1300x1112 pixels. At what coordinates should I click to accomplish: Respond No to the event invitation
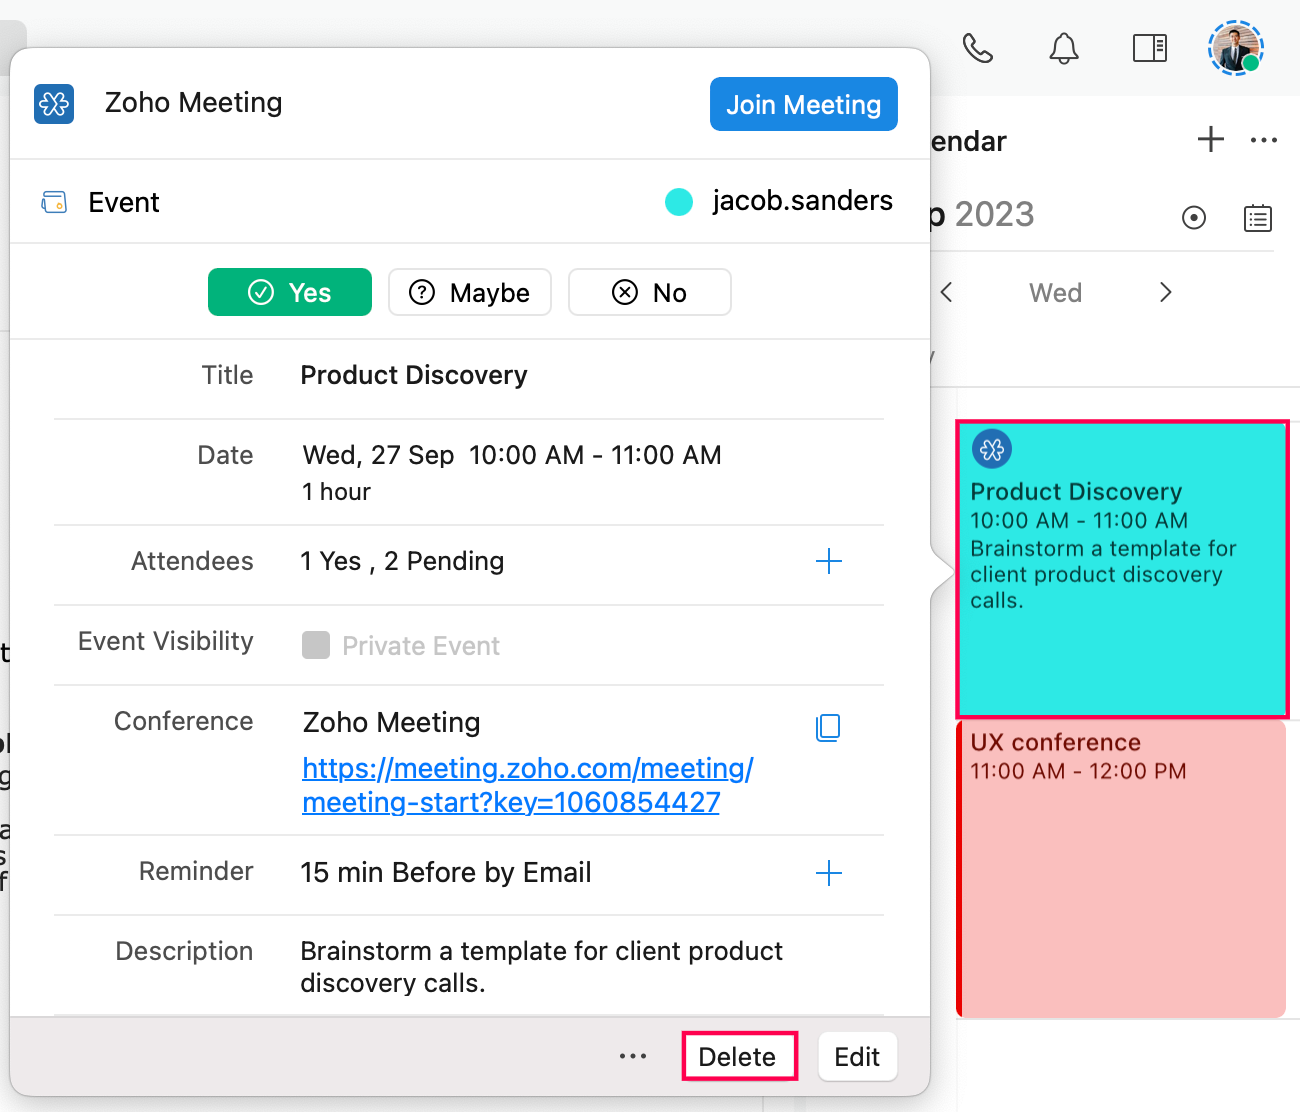pyautogui.click(x=650, y=292)
